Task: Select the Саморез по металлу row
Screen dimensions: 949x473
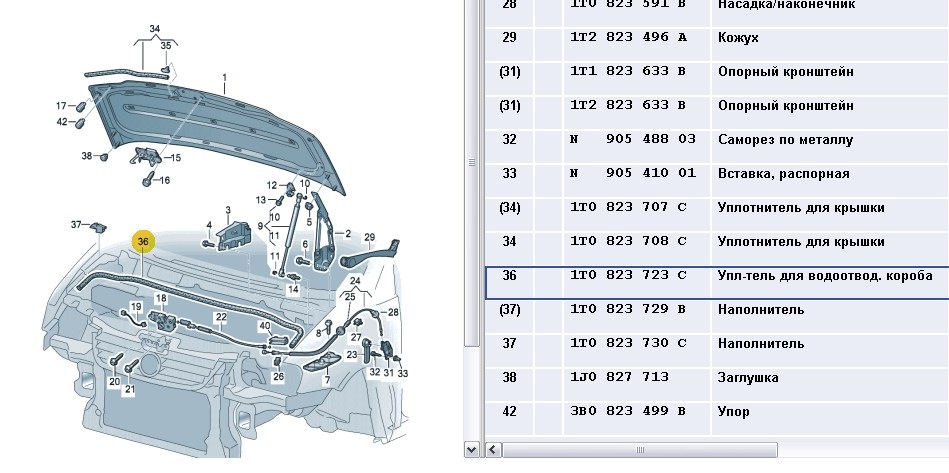Action: (785, 140)
